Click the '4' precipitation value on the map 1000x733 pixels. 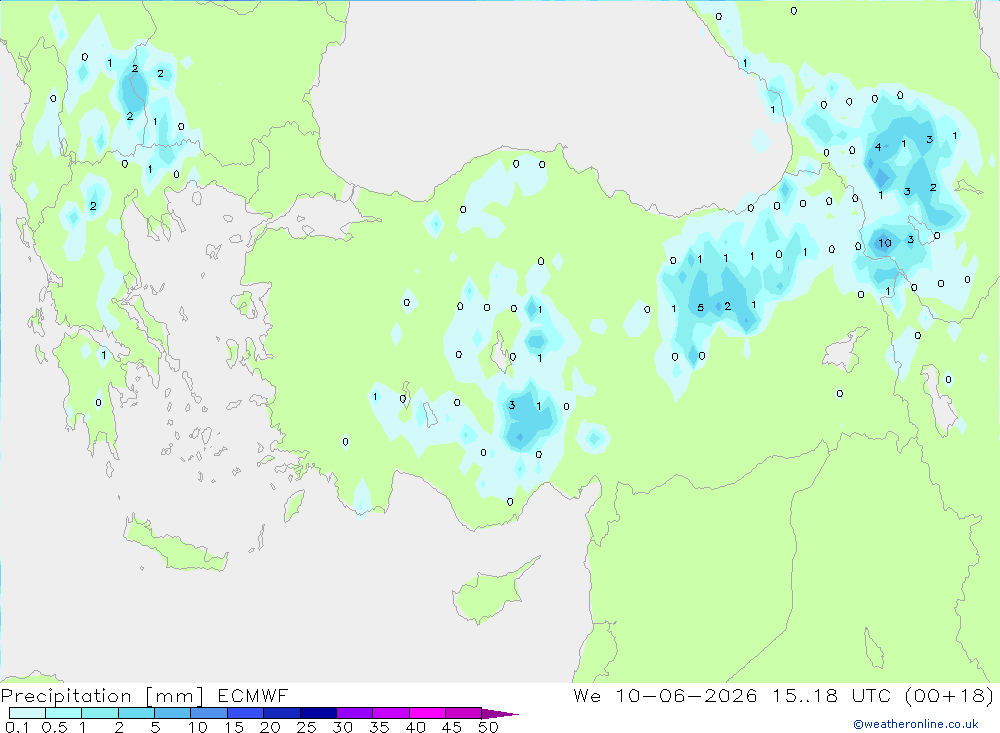click(x=878, y=147)
